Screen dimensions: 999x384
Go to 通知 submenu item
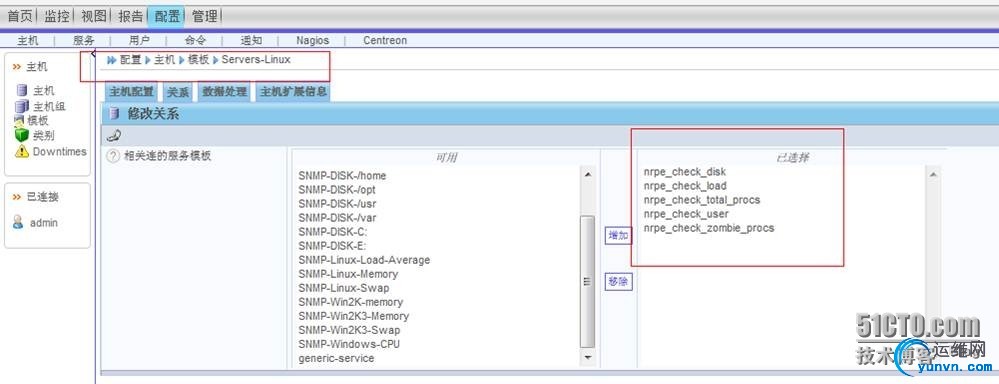(251, 40)
